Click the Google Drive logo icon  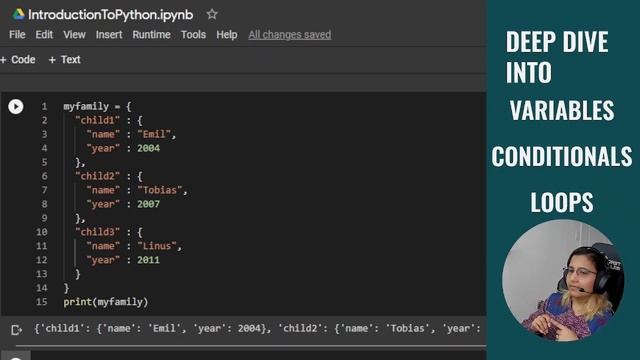tap(18, 15)
